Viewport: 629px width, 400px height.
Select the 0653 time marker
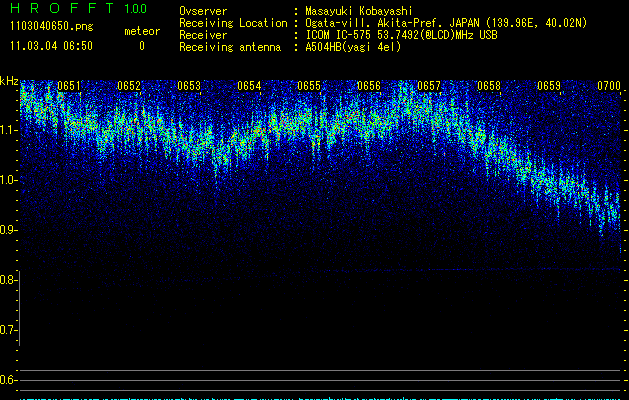189,87
